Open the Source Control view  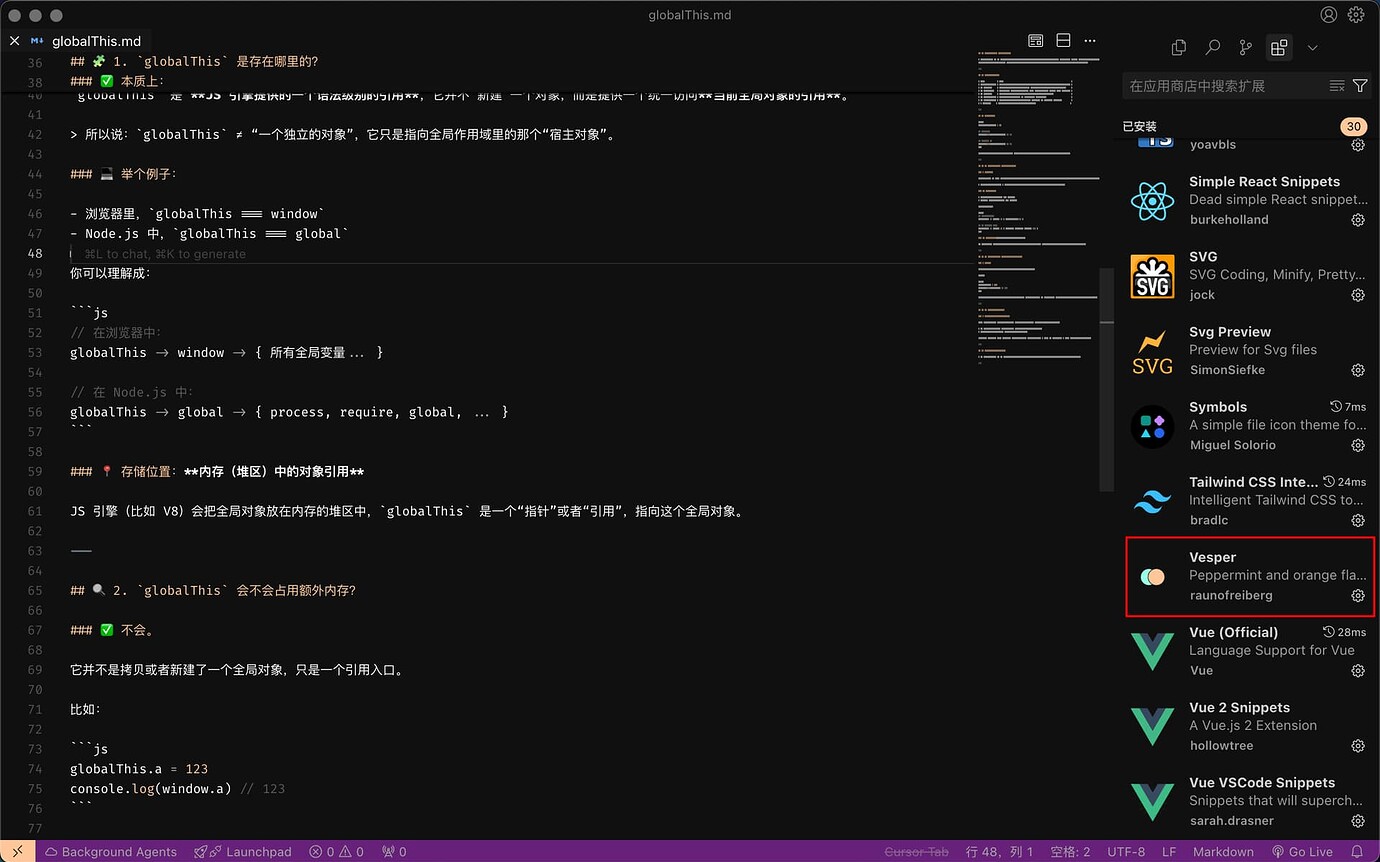(1245, 47)
